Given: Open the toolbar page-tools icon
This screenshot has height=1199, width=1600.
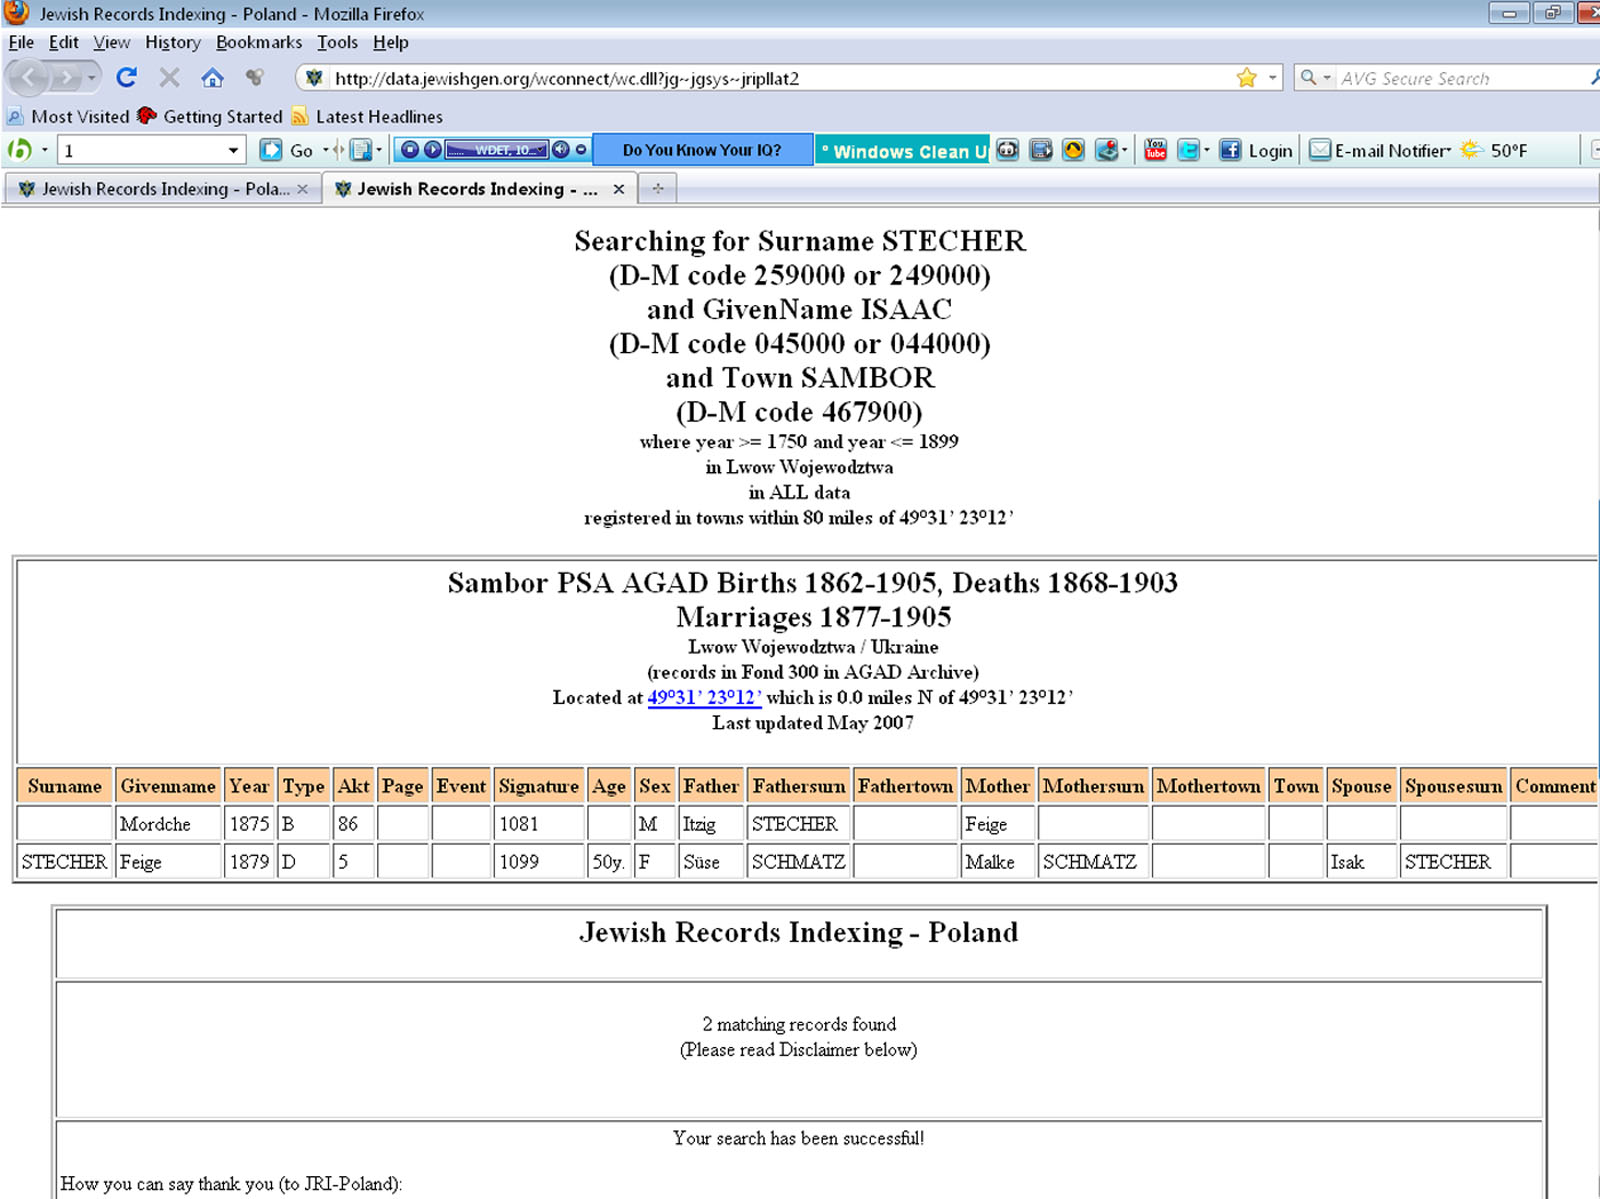Looking at the screenshot, I should coord(360,150).
